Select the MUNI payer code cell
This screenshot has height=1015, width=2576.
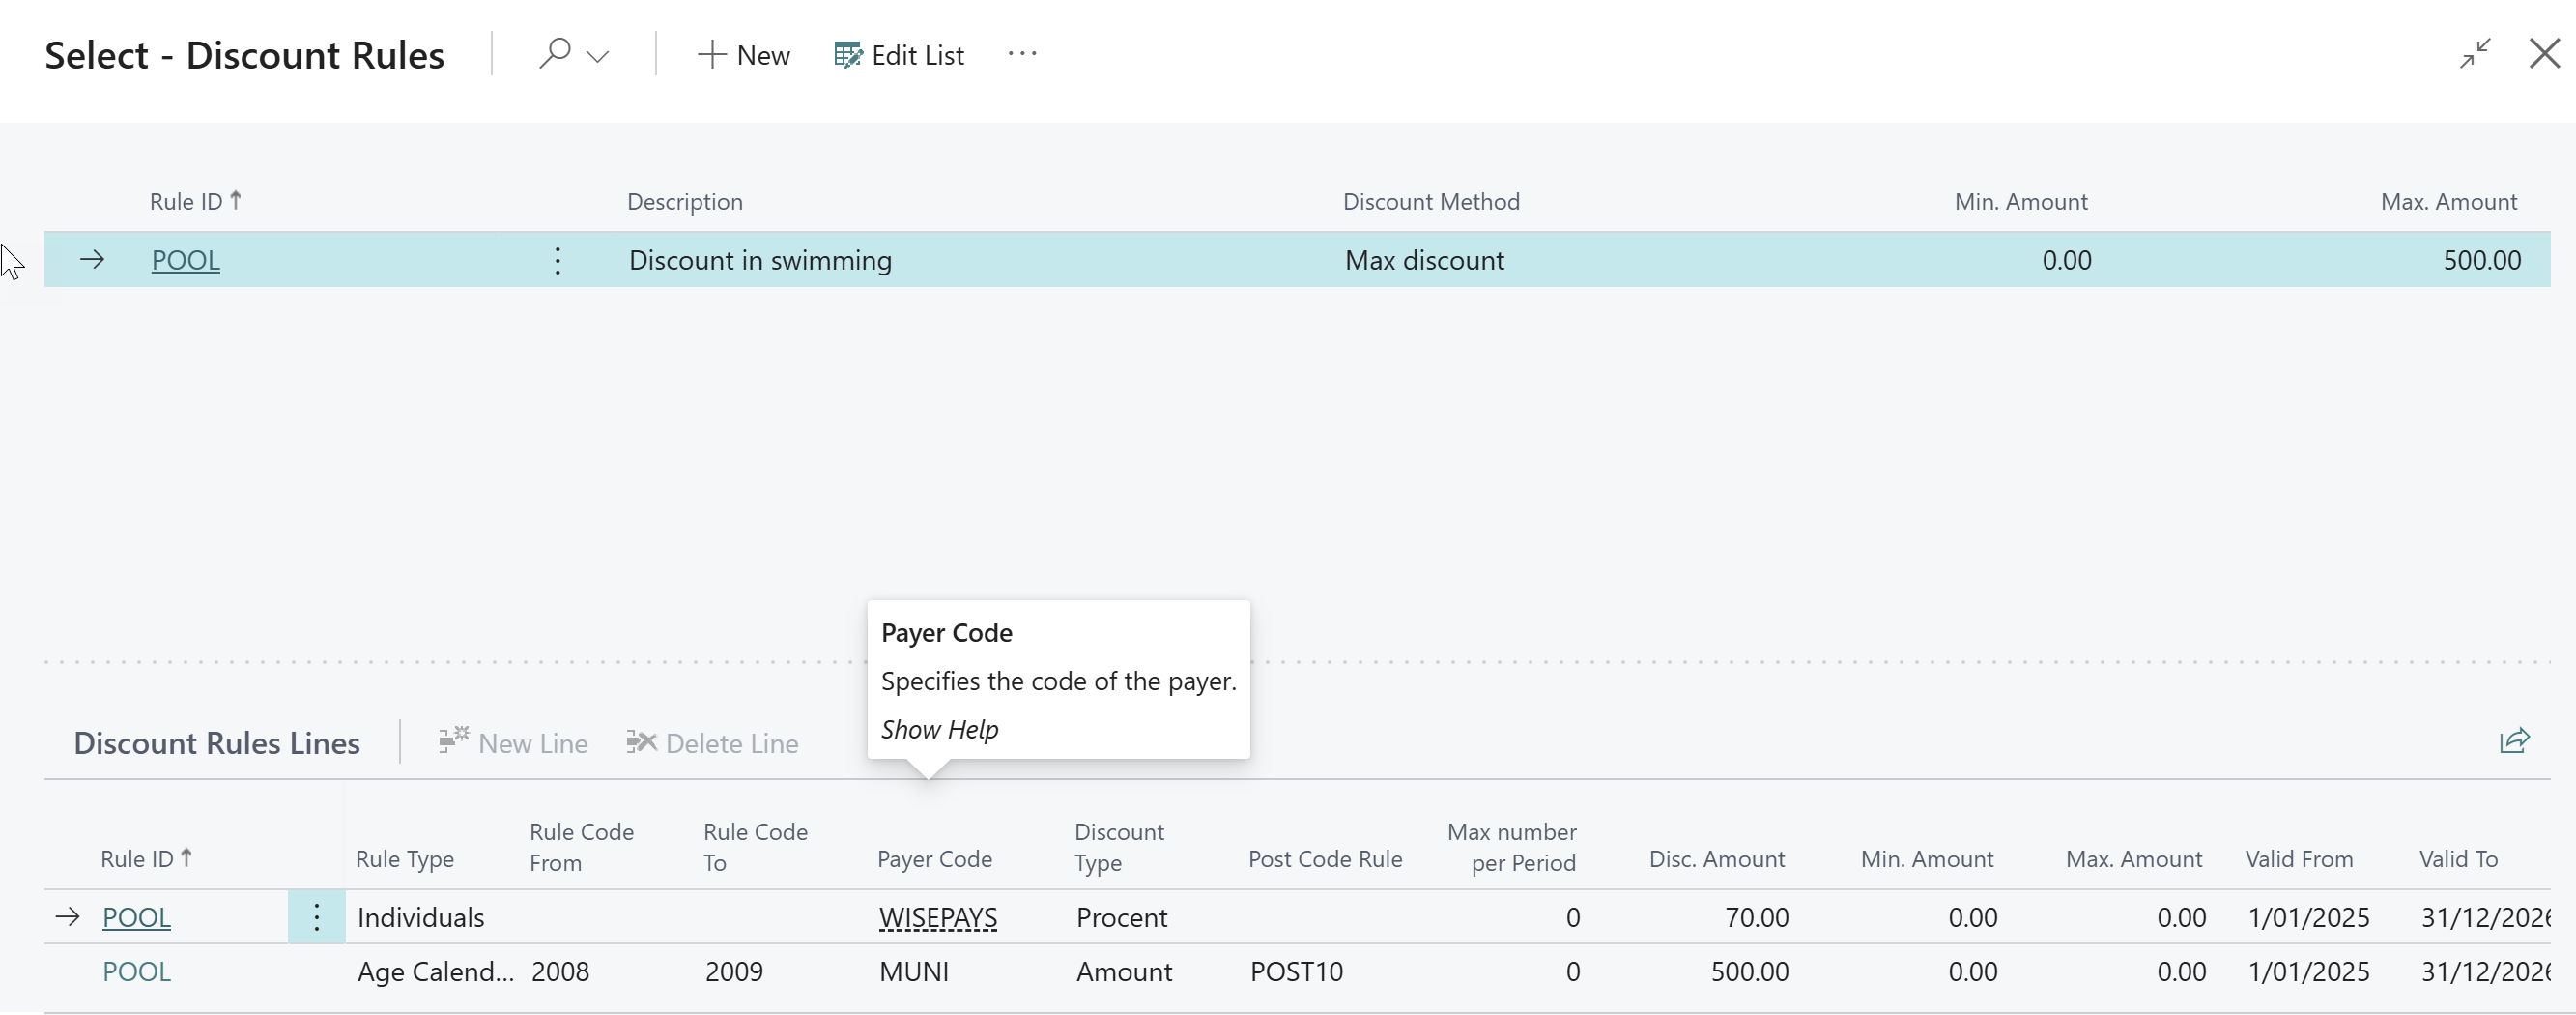(x=914, y=971)
